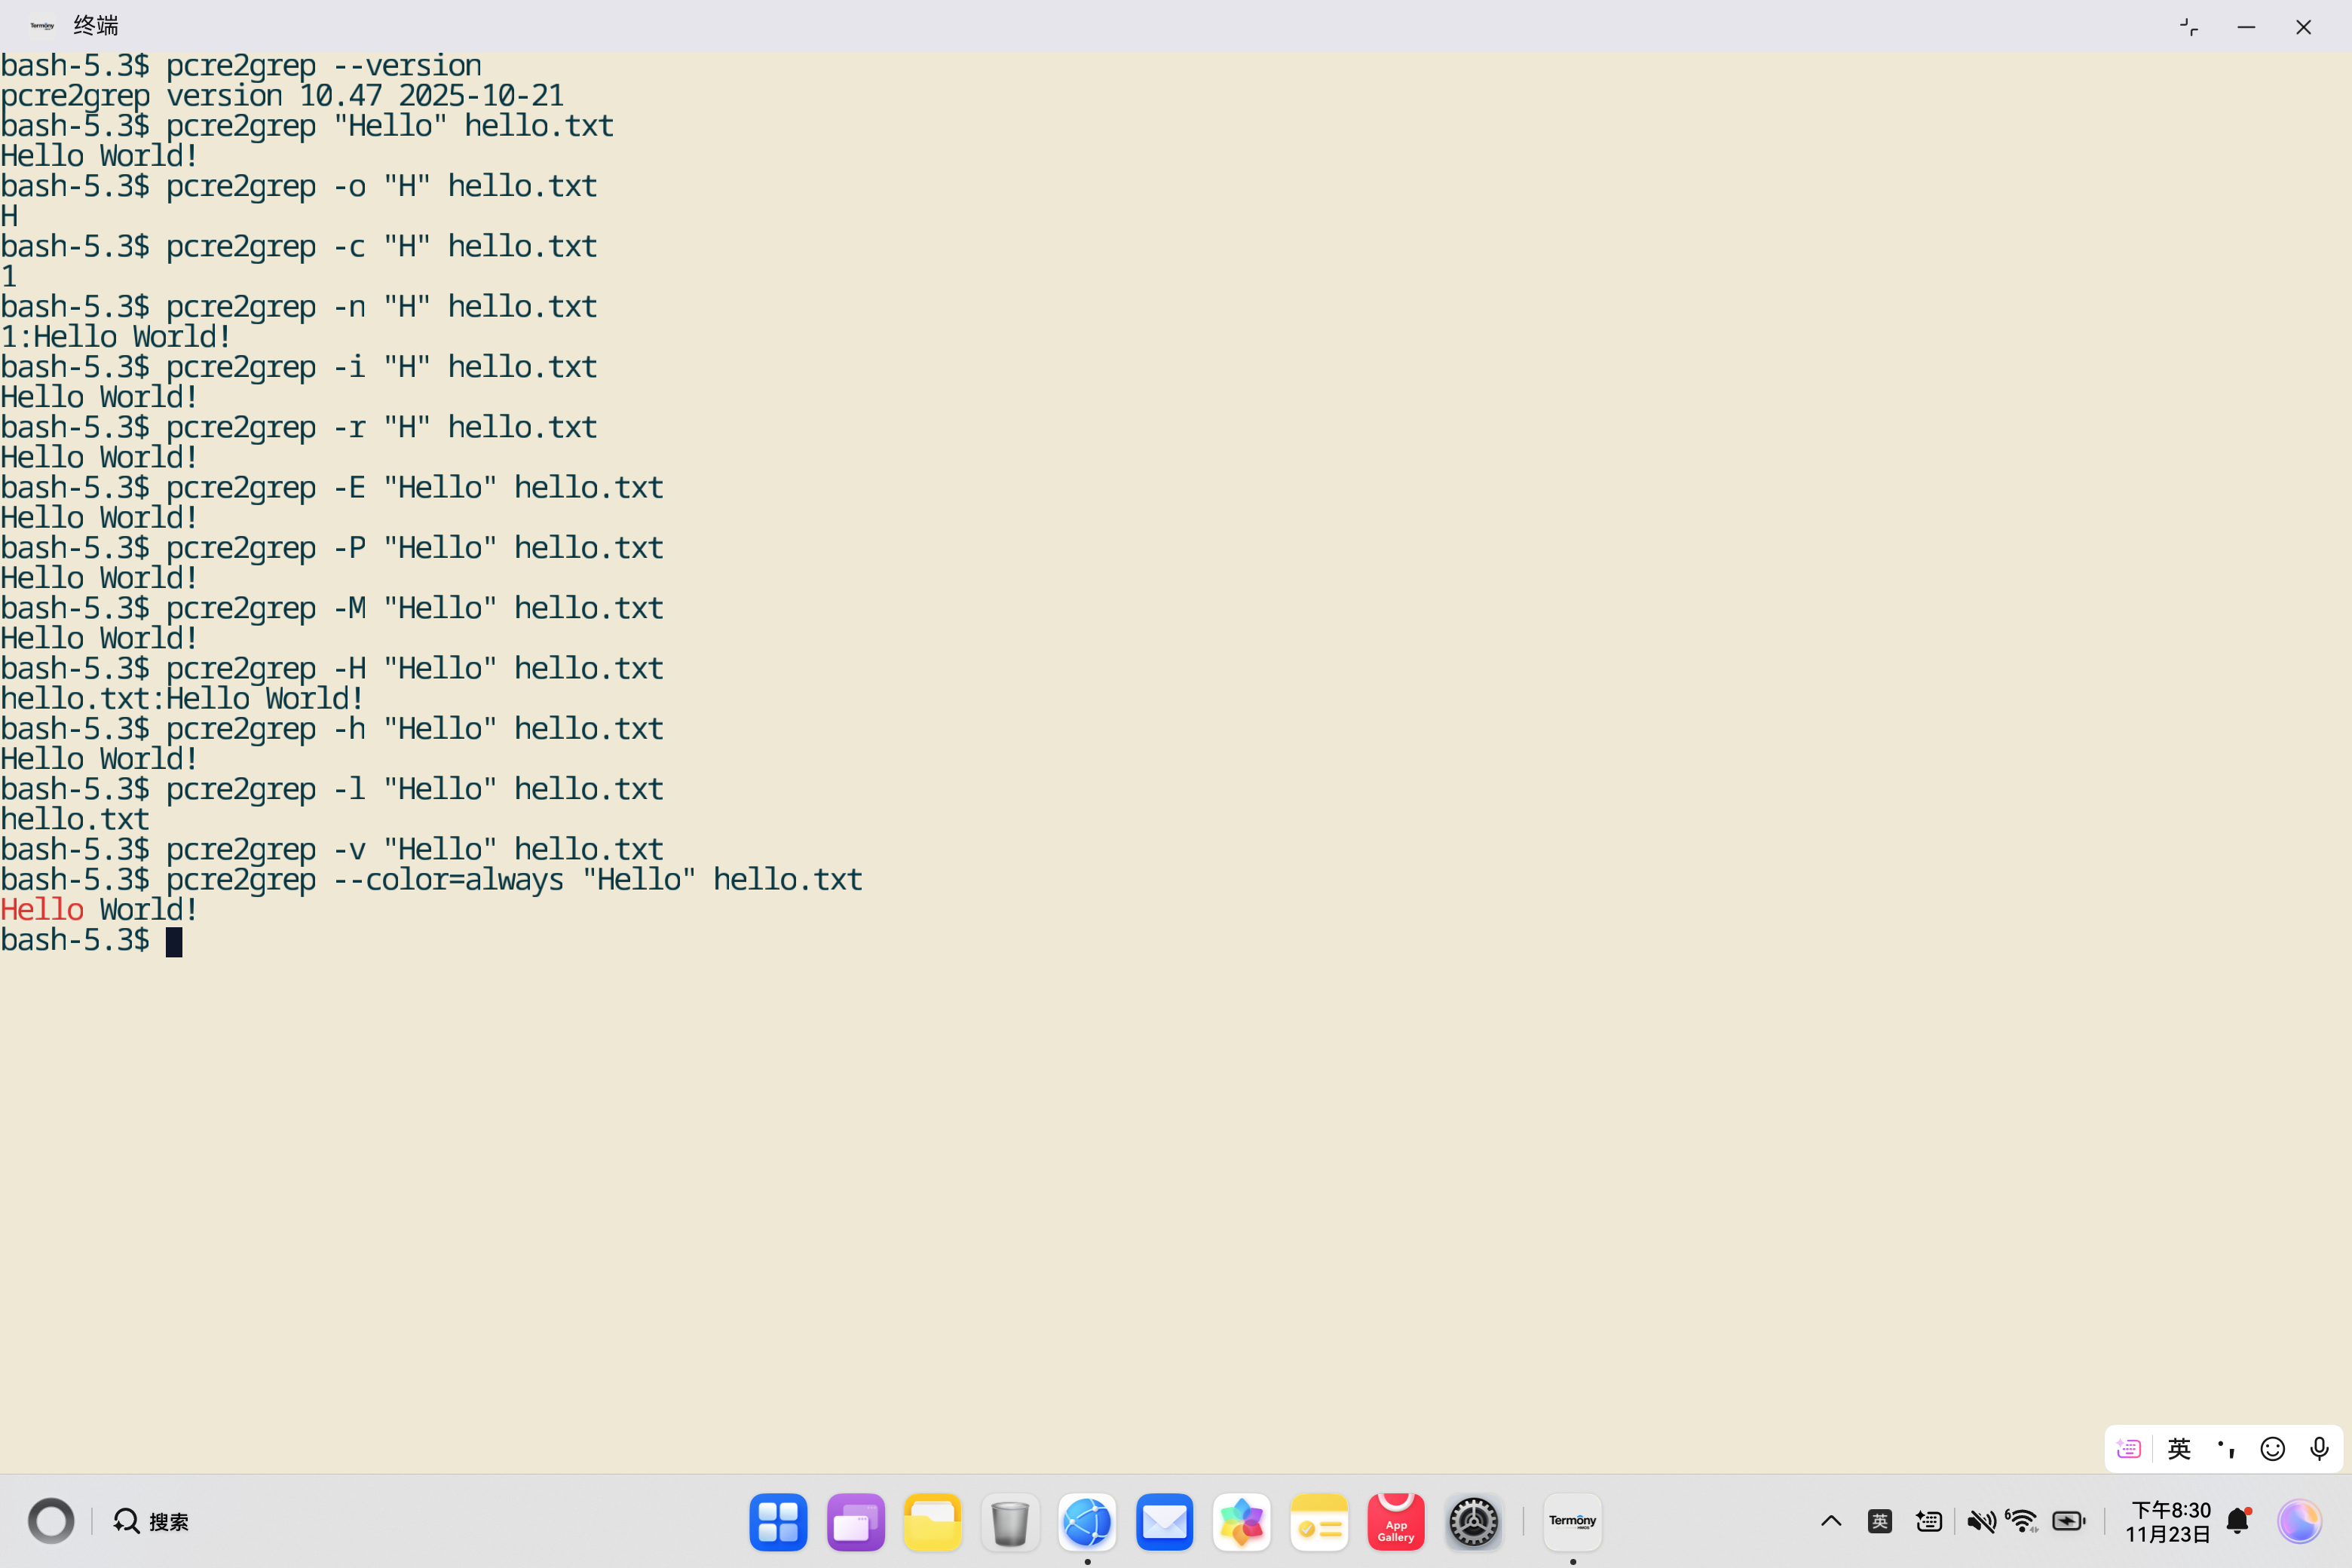Click the 搜索 search button
2352x1568 pixels.
(x=151, y=1521)
